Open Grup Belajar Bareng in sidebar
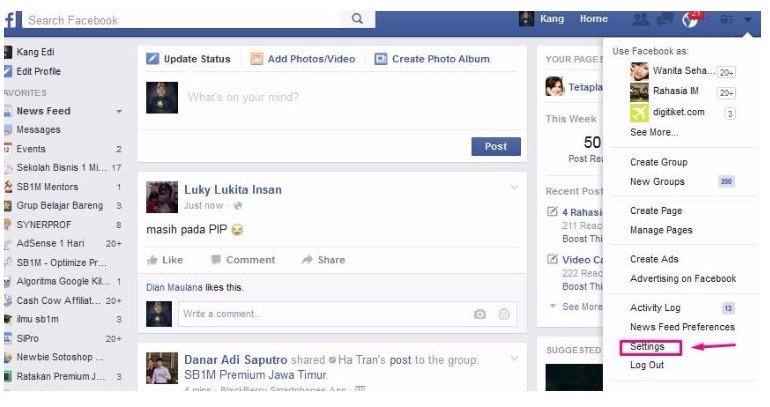Screen dimensions: 770x407 point(59,205)
